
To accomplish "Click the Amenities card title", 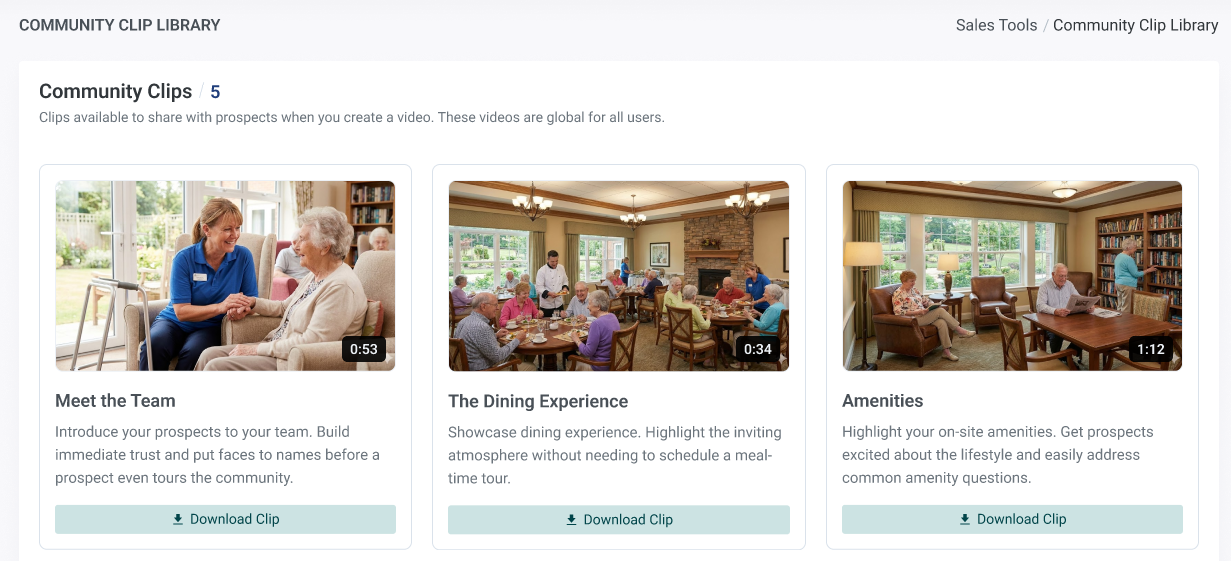I will (882, 401).
